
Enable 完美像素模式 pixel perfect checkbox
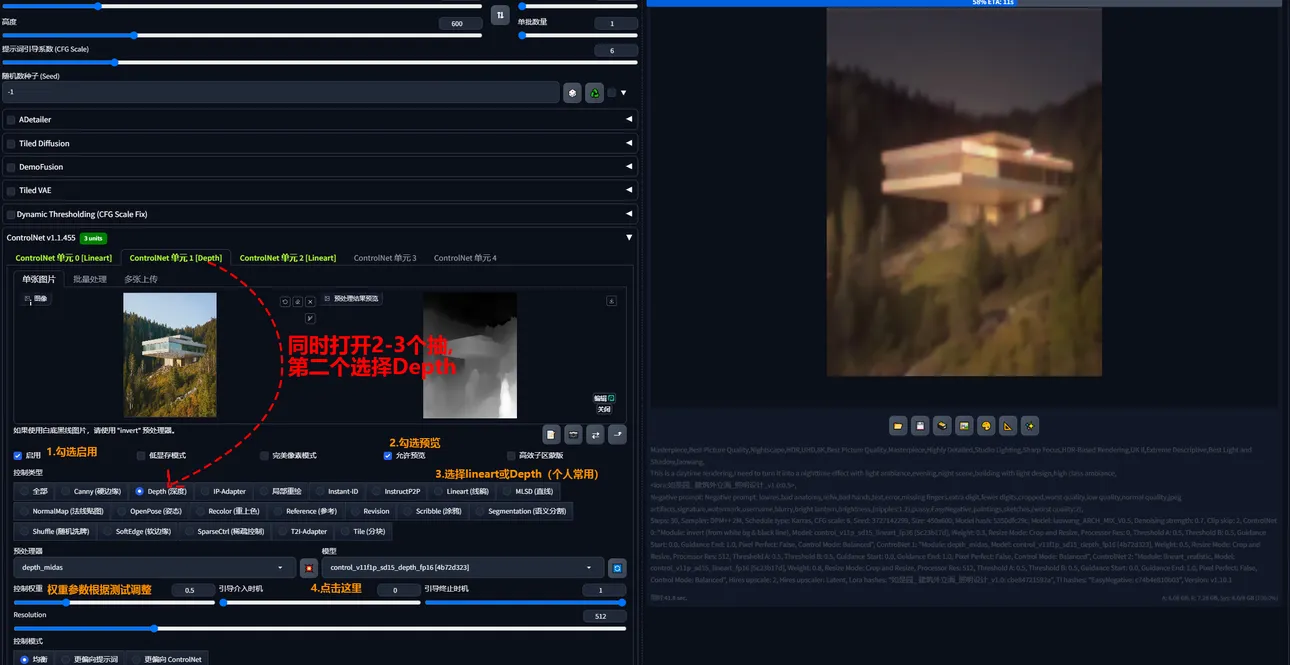pyautogui.click(x=264, y=455)
